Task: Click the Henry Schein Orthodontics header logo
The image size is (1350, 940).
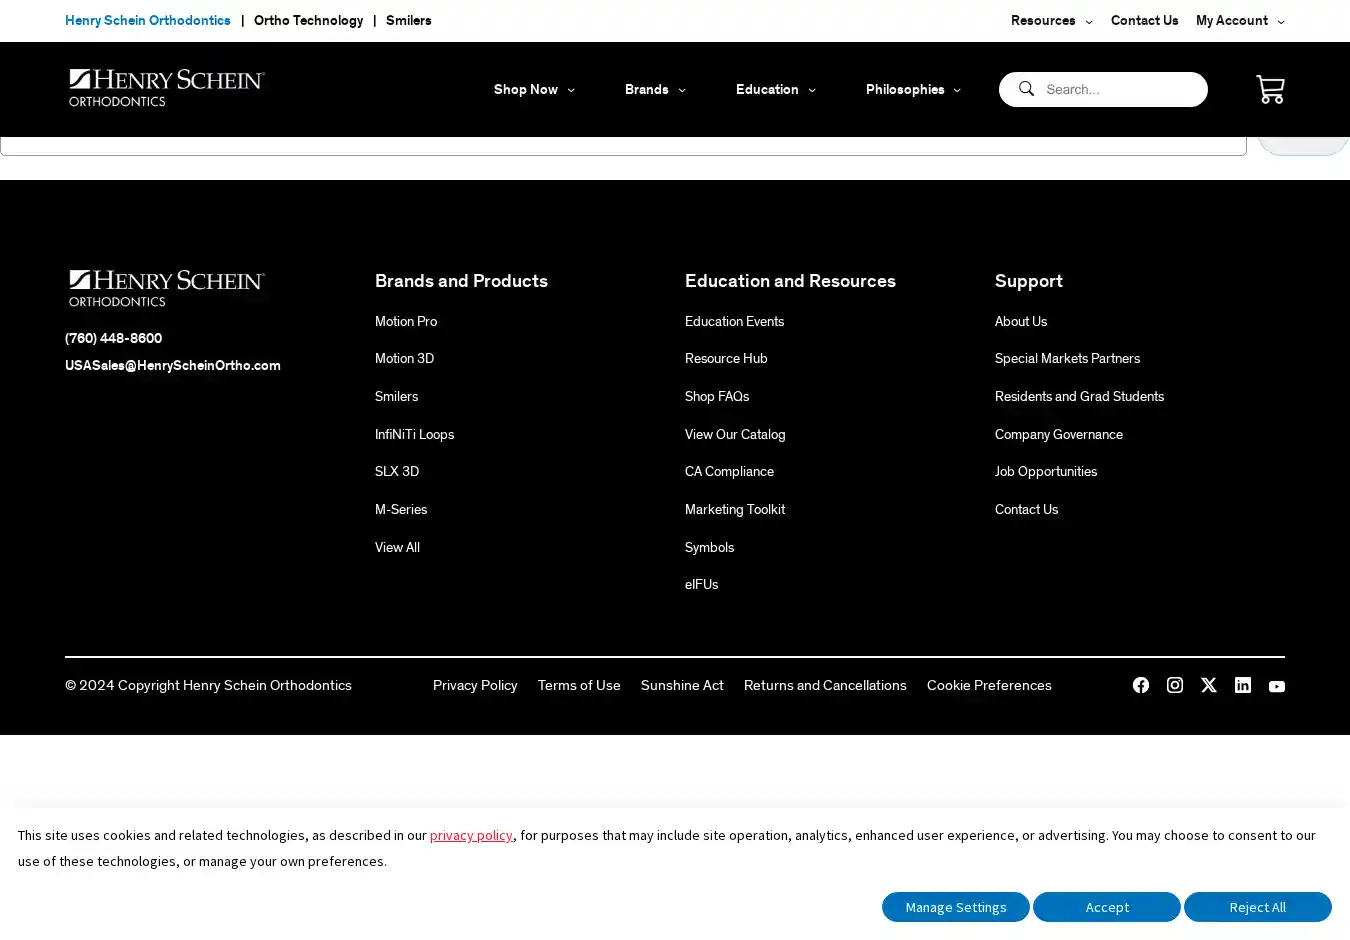Action: click(x=166, y=88)
